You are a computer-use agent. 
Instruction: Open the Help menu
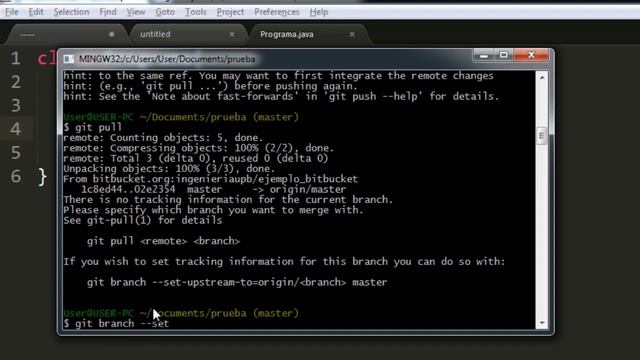(318, 12)
